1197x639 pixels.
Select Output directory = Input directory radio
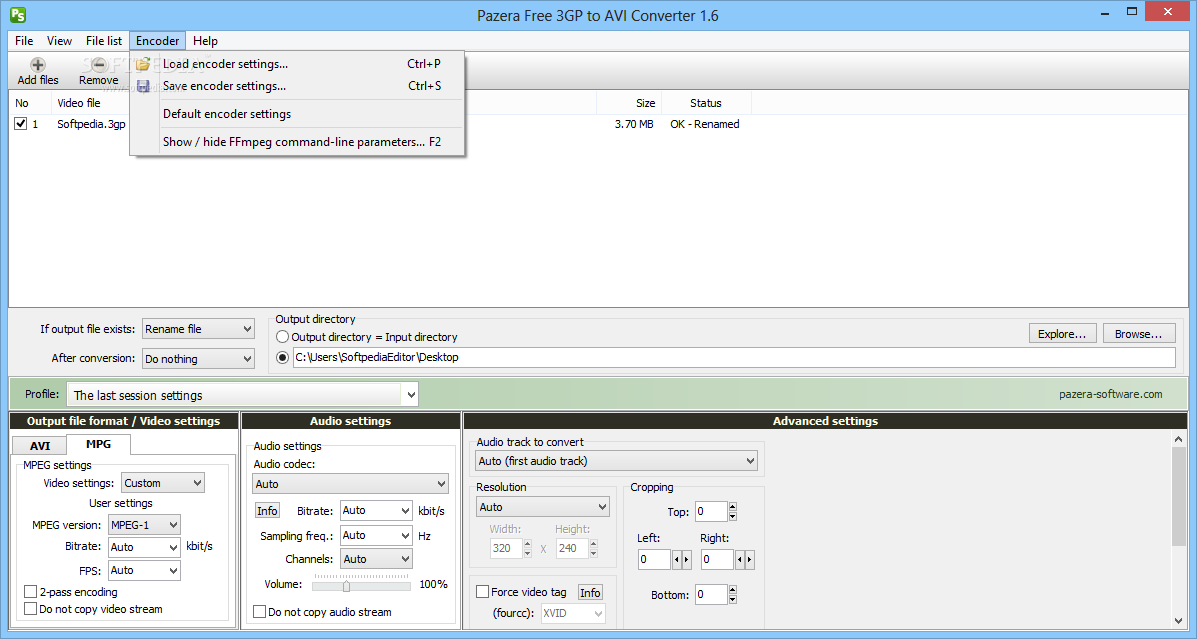(x=282, y=337)
